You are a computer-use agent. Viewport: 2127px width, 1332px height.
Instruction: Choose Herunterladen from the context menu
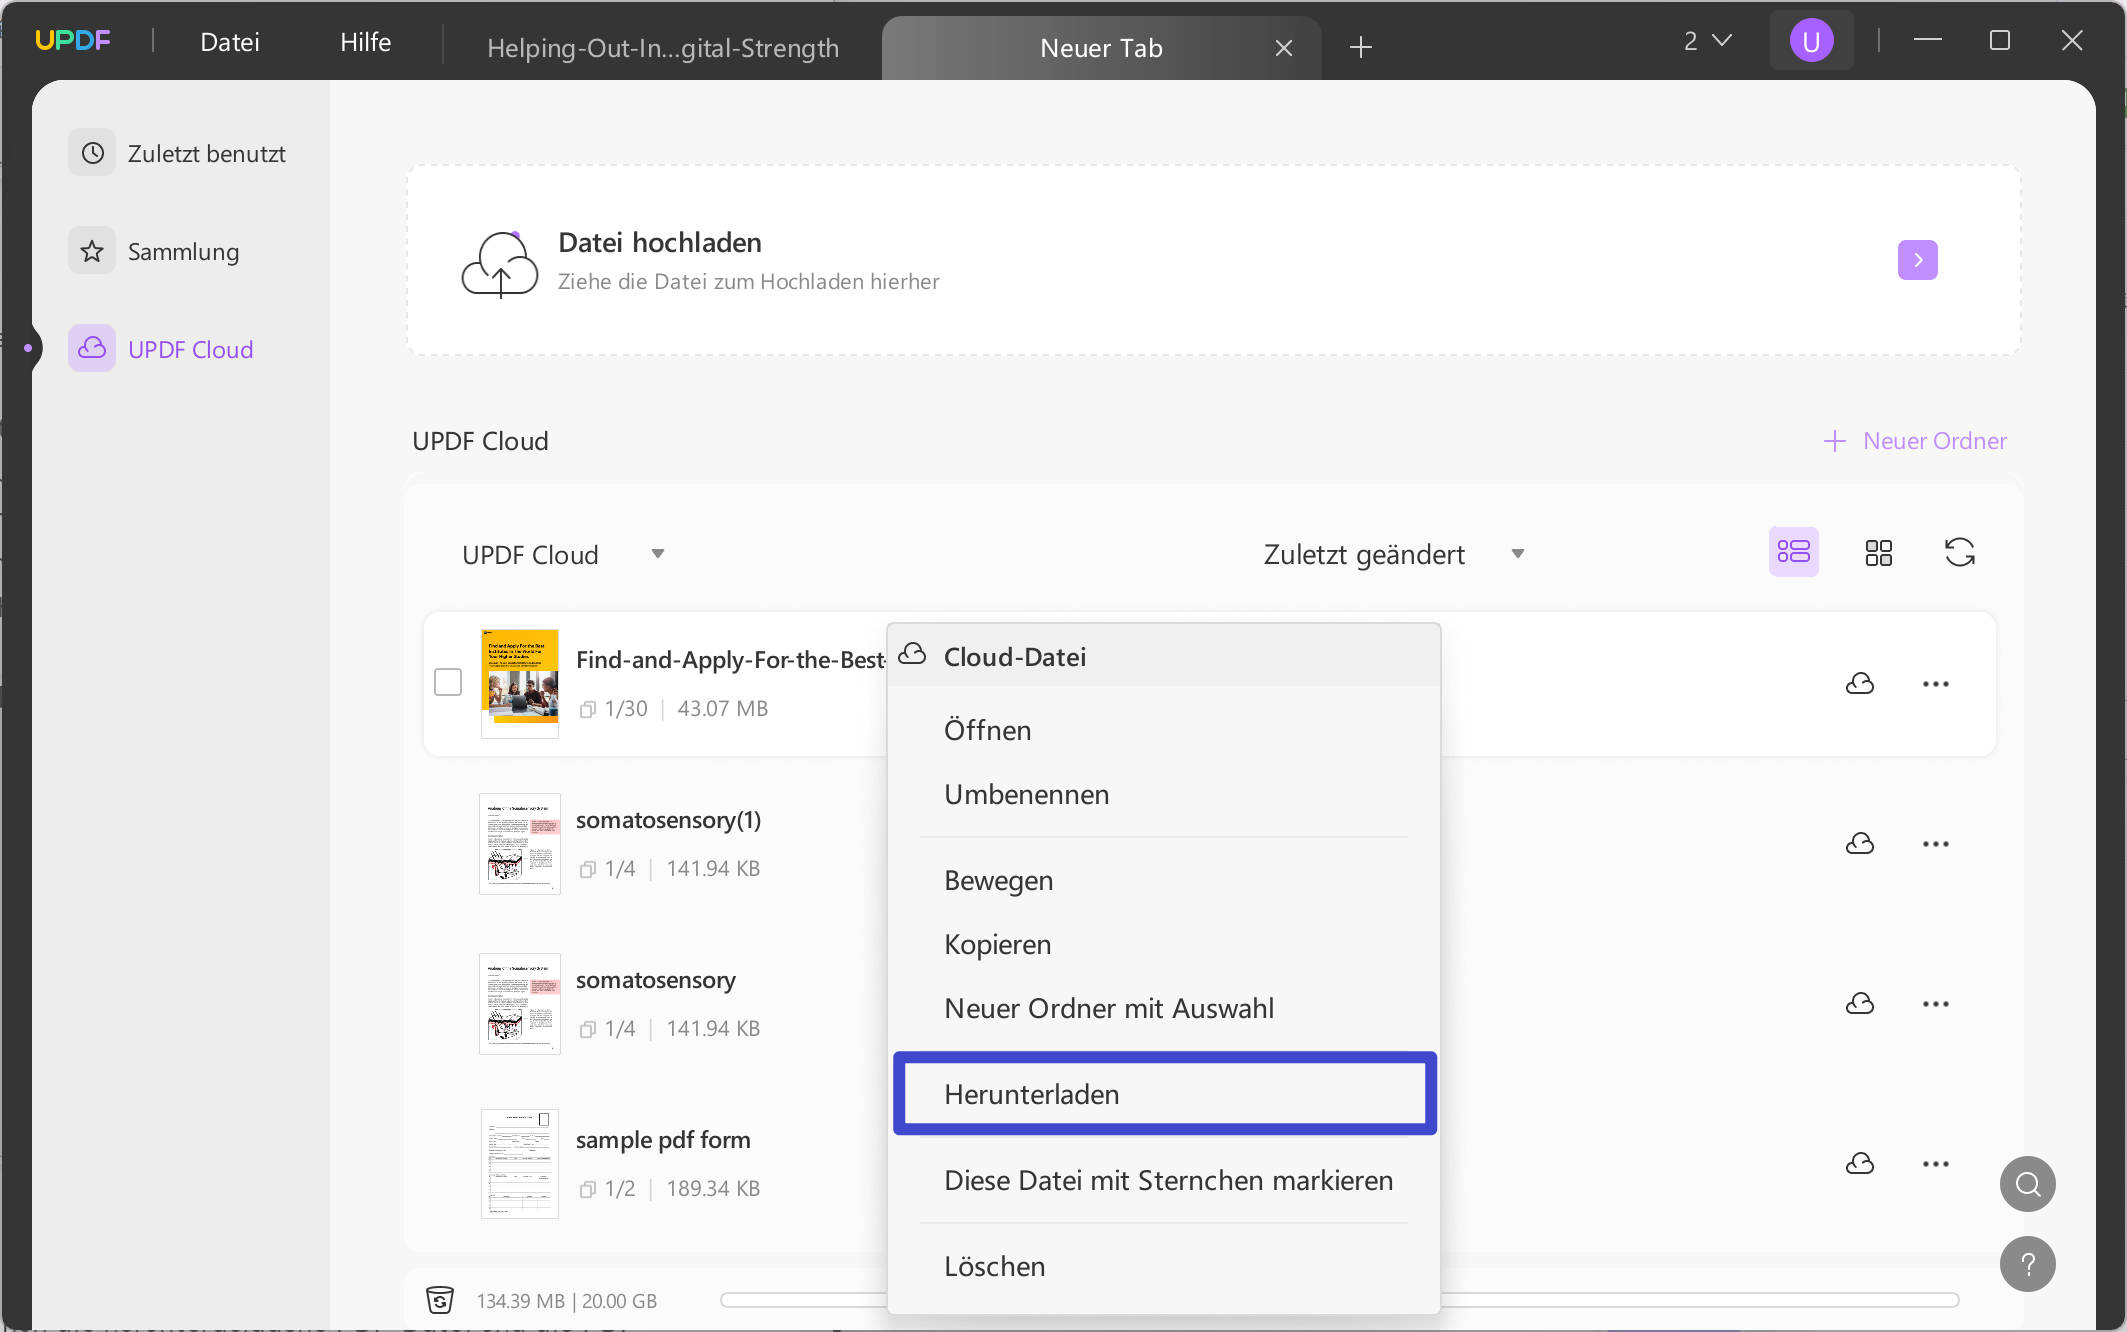(x=1031, y=1094)
